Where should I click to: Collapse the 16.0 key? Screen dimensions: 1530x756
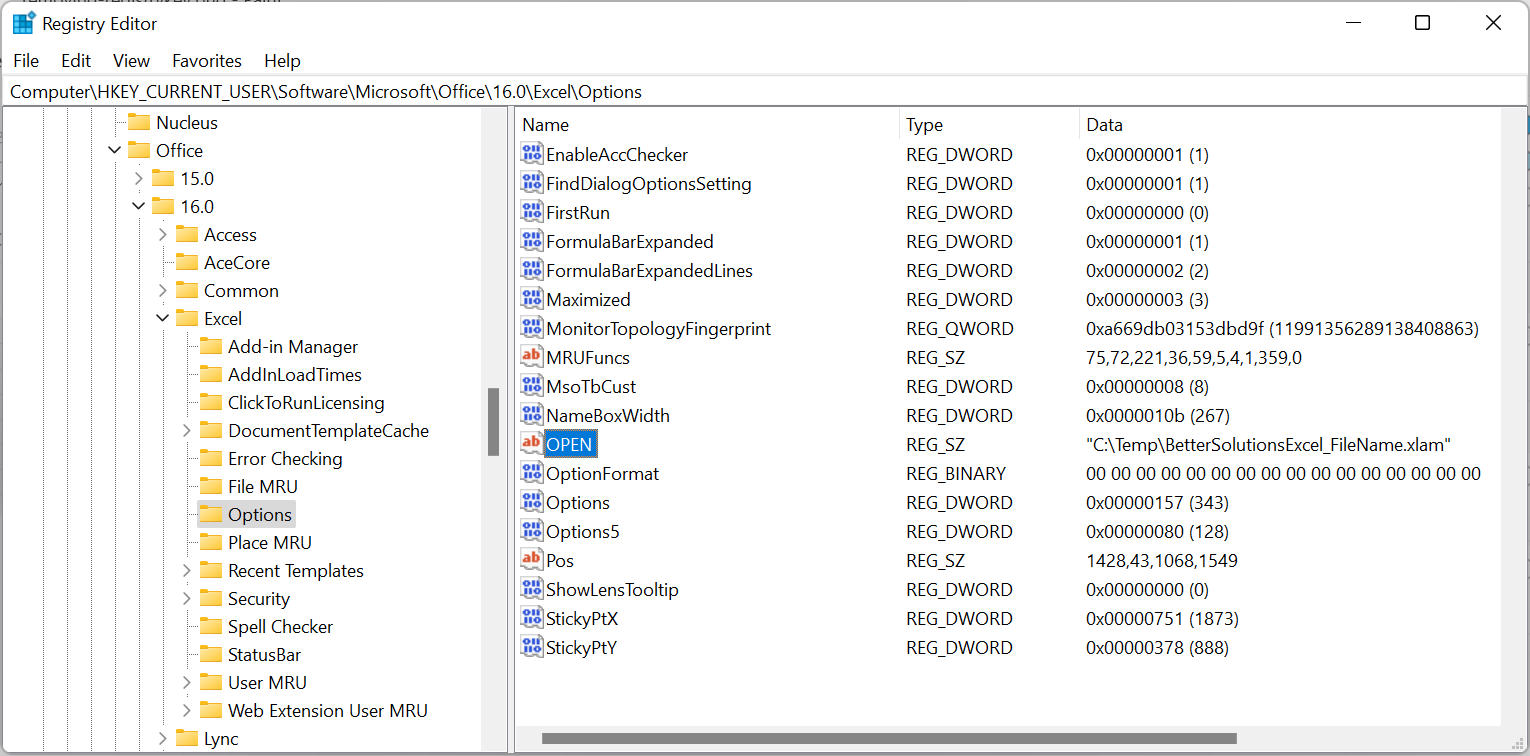point(138,207)
